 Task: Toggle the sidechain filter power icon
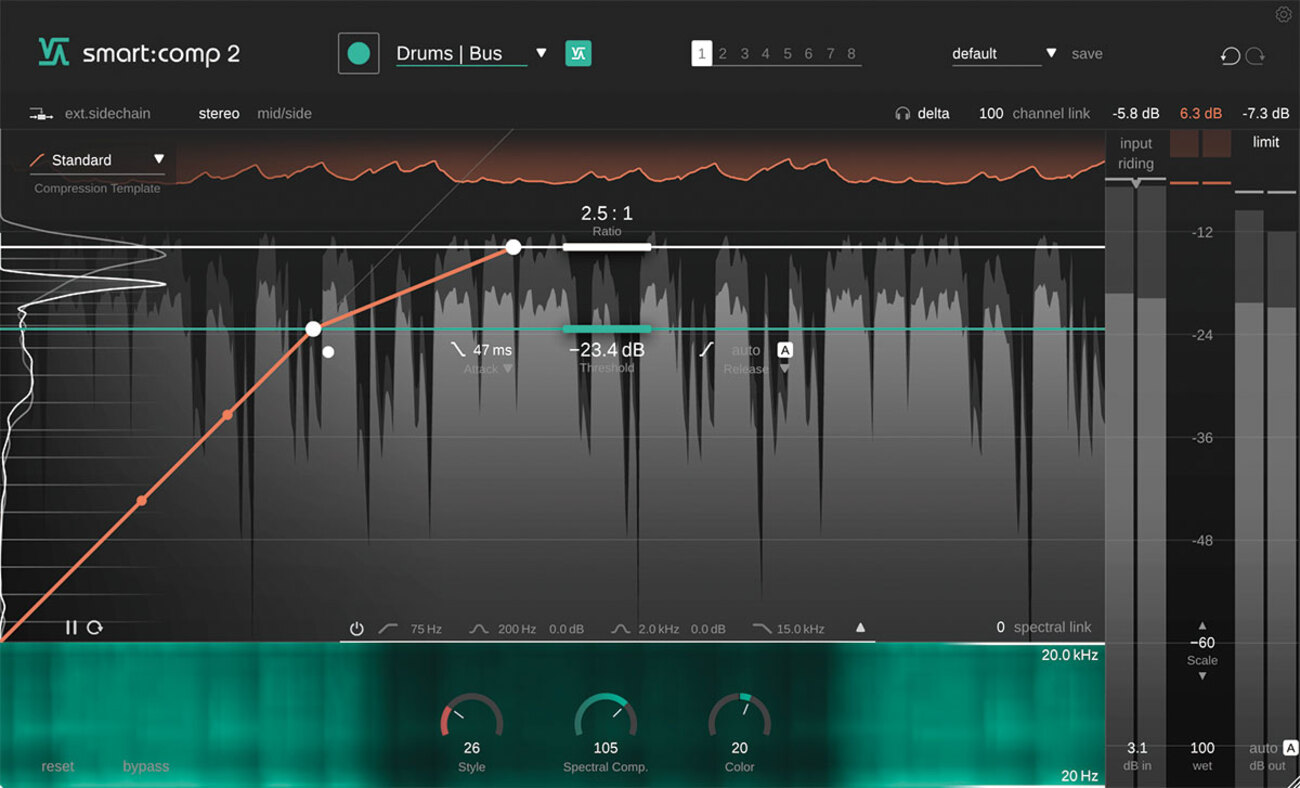(356, 629)
